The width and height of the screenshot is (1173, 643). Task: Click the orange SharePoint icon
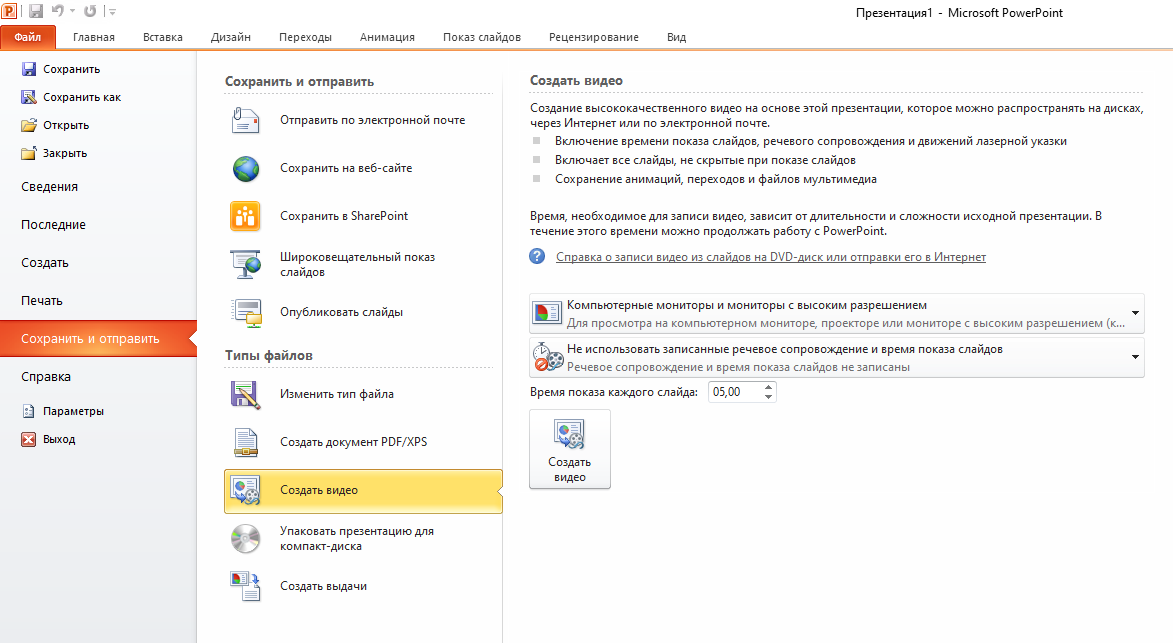click(245, 217)
